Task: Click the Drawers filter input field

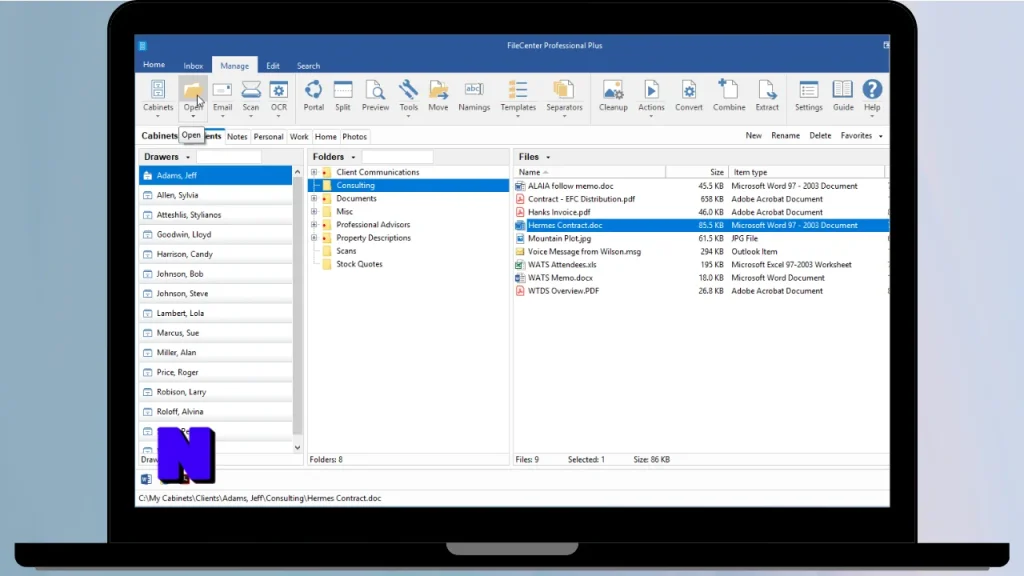Action: coord(229,157)
